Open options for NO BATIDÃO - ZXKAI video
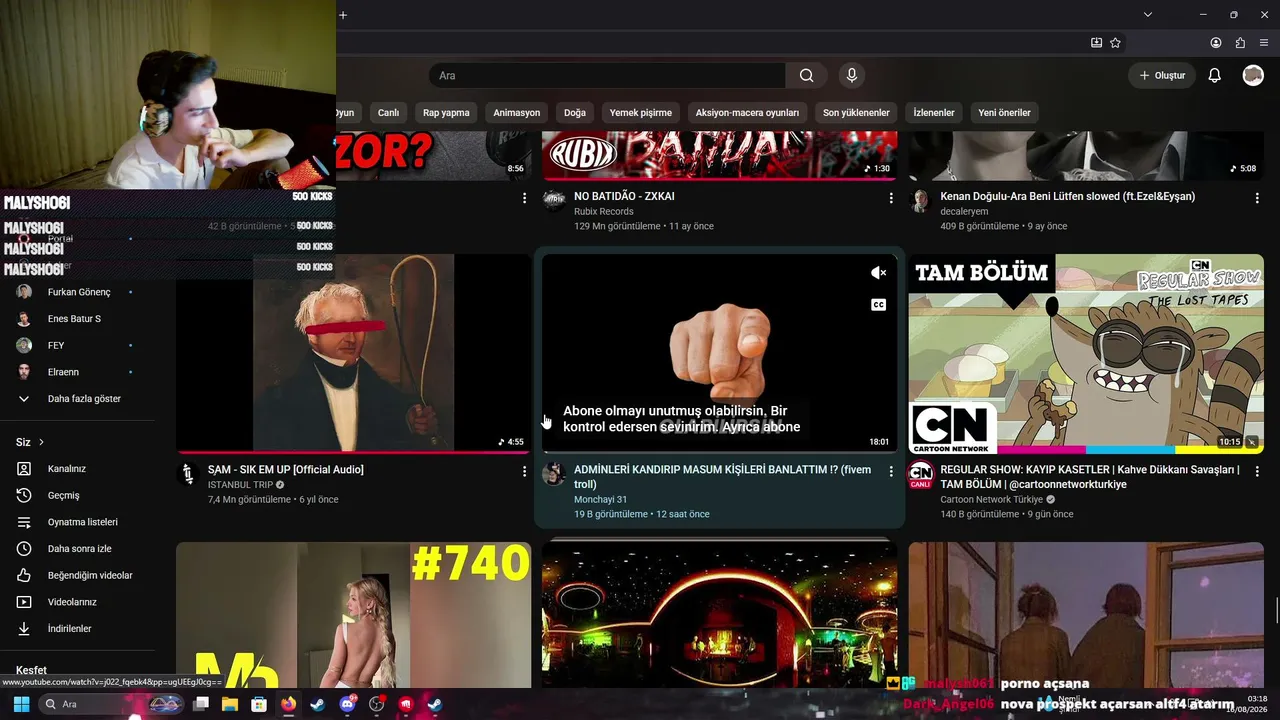Viewport: 1280px width, 720px height. 891,198
